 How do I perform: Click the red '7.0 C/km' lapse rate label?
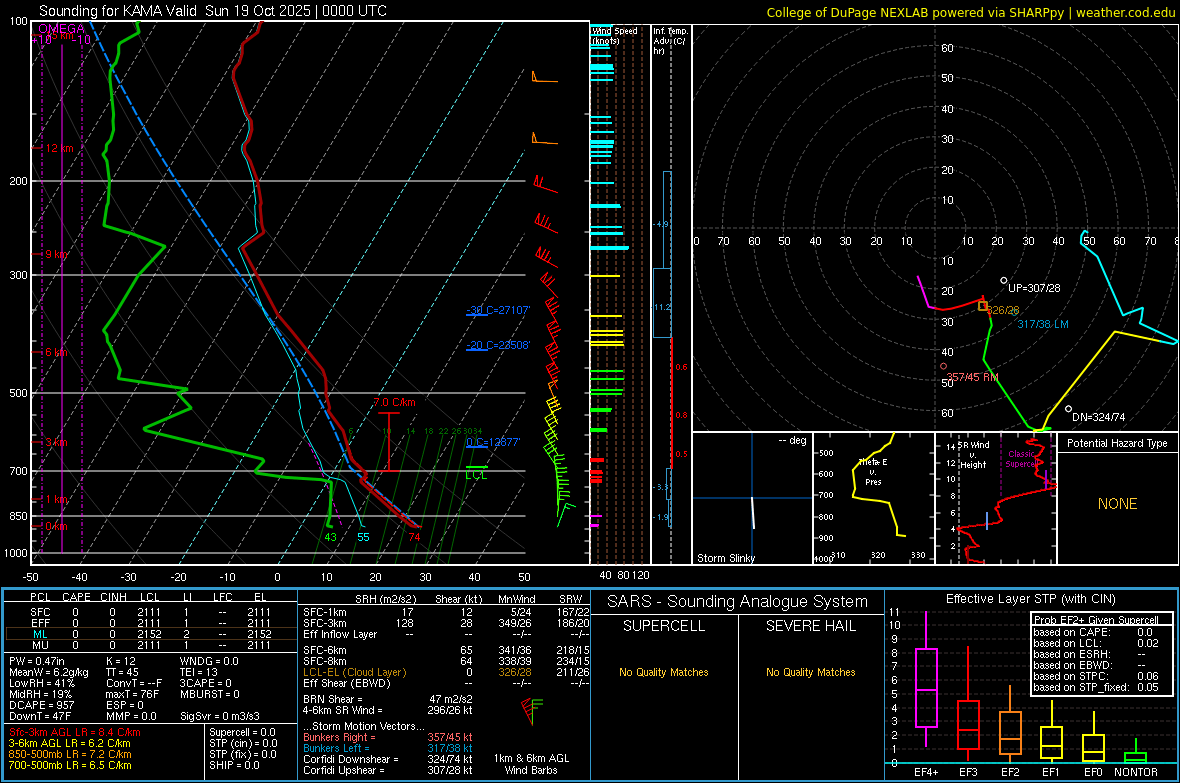(394, 402)
